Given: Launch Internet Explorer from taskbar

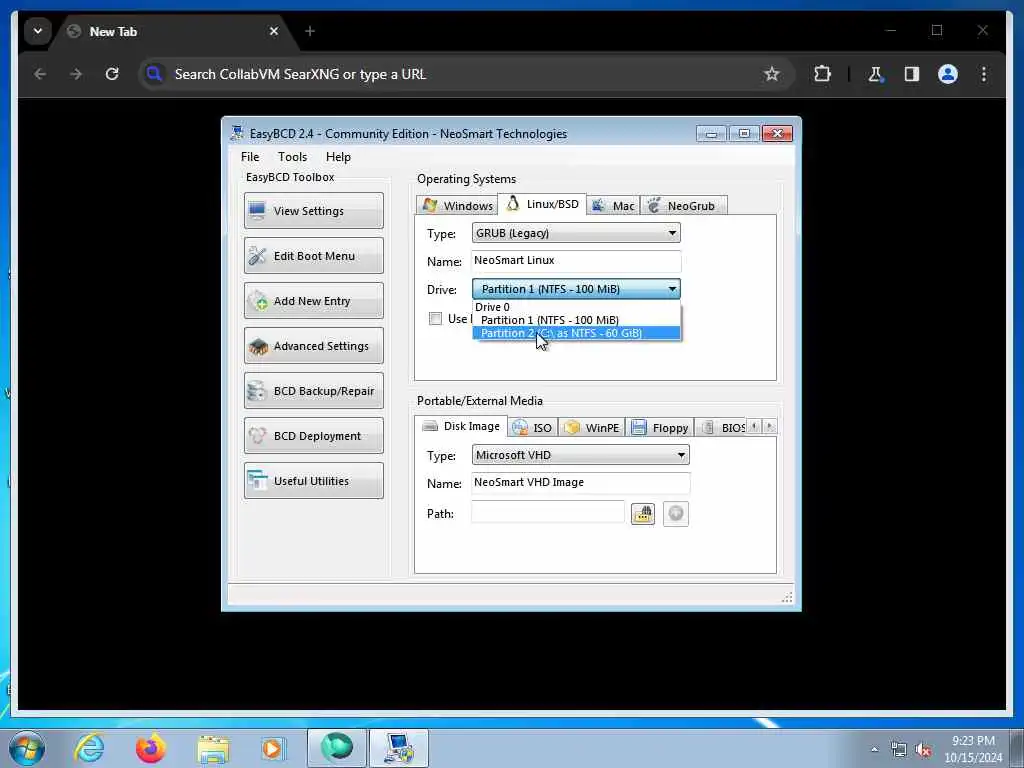Looking at the screenshot, I should click(89, 748).
